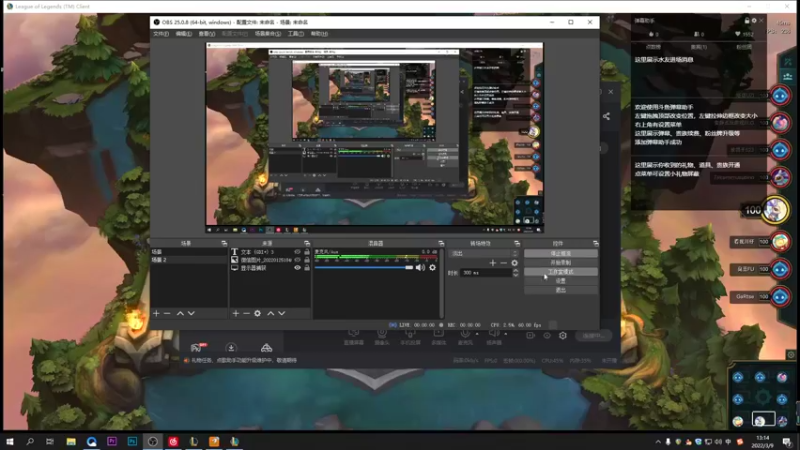Remove scene transition with minus icon
Viewport: 800px width, 450px height.
(504, 263)
